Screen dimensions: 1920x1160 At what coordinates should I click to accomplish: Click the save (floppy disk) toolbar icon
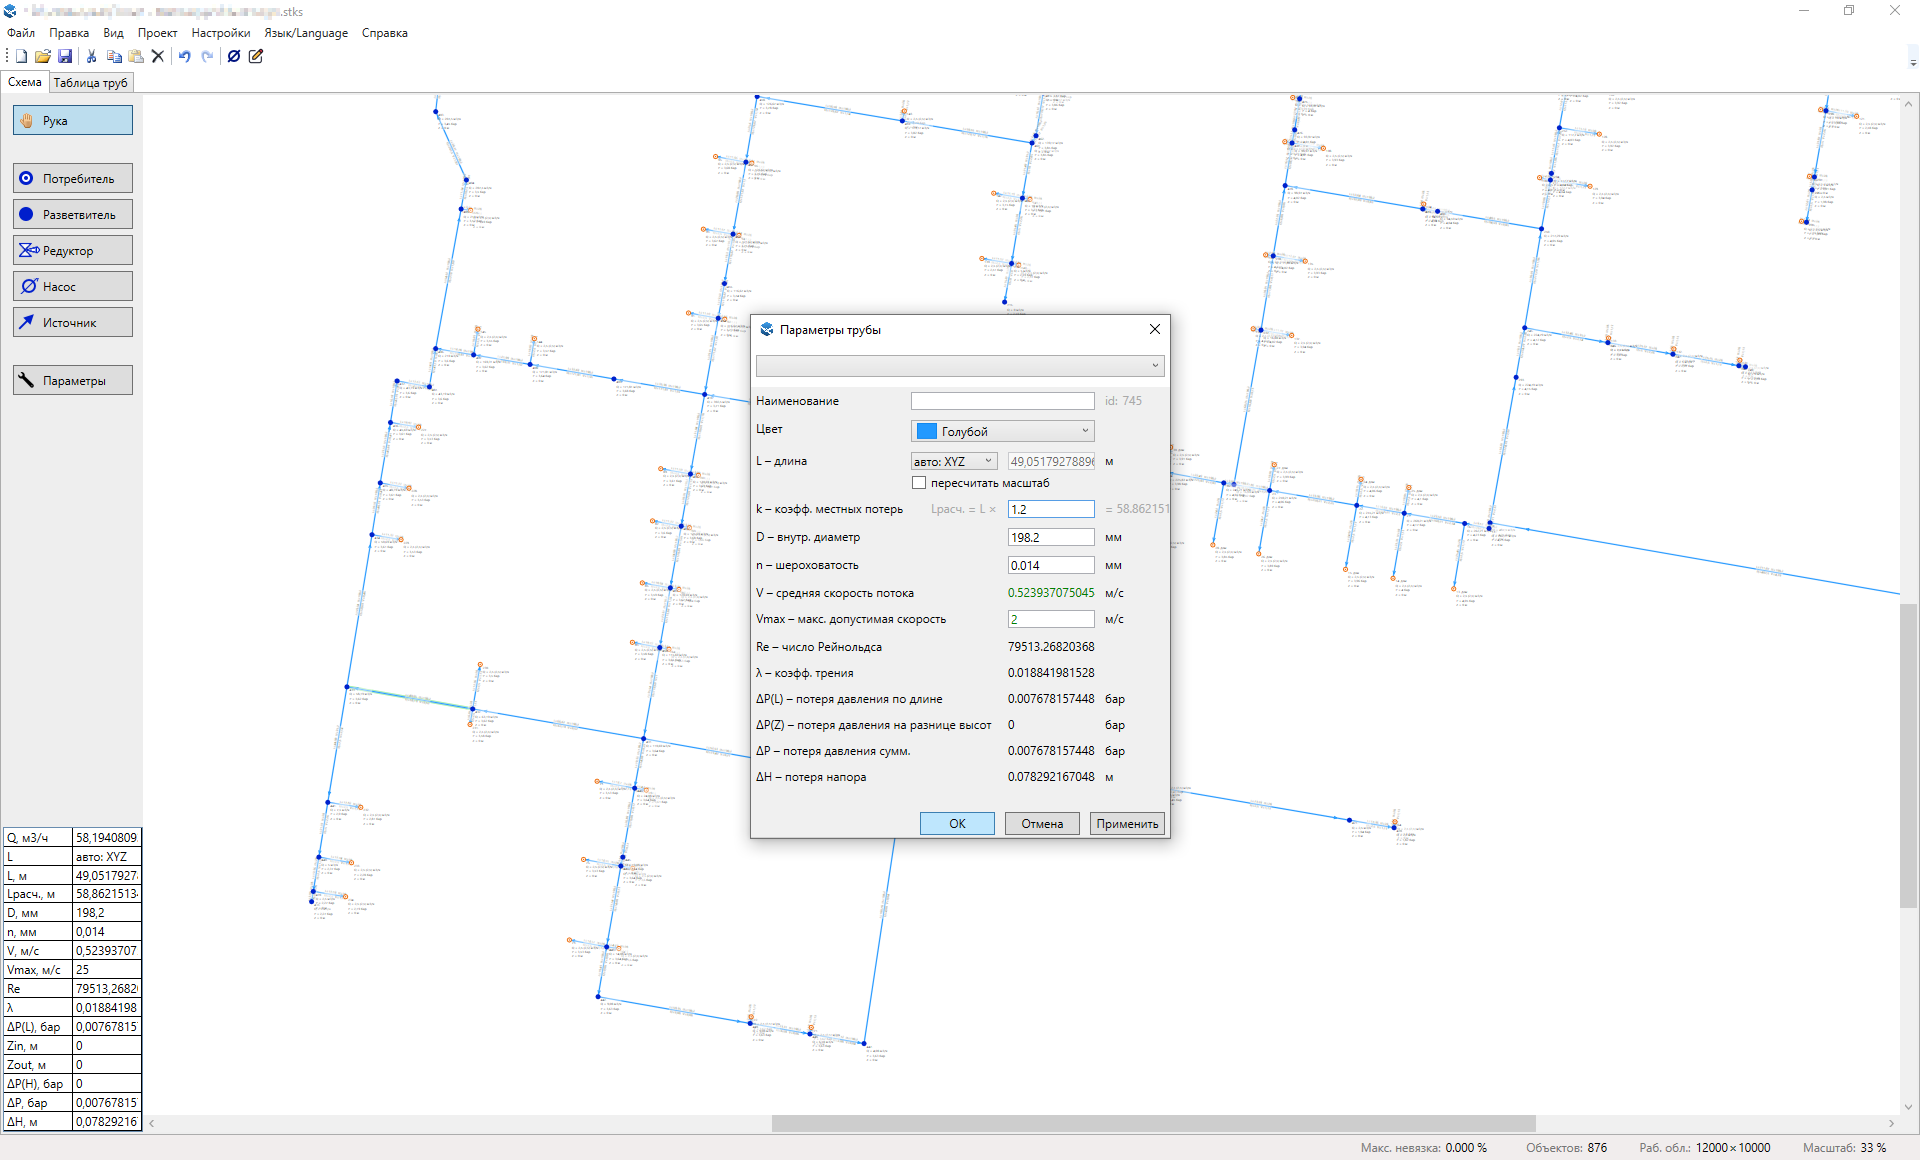coord(65,56)
